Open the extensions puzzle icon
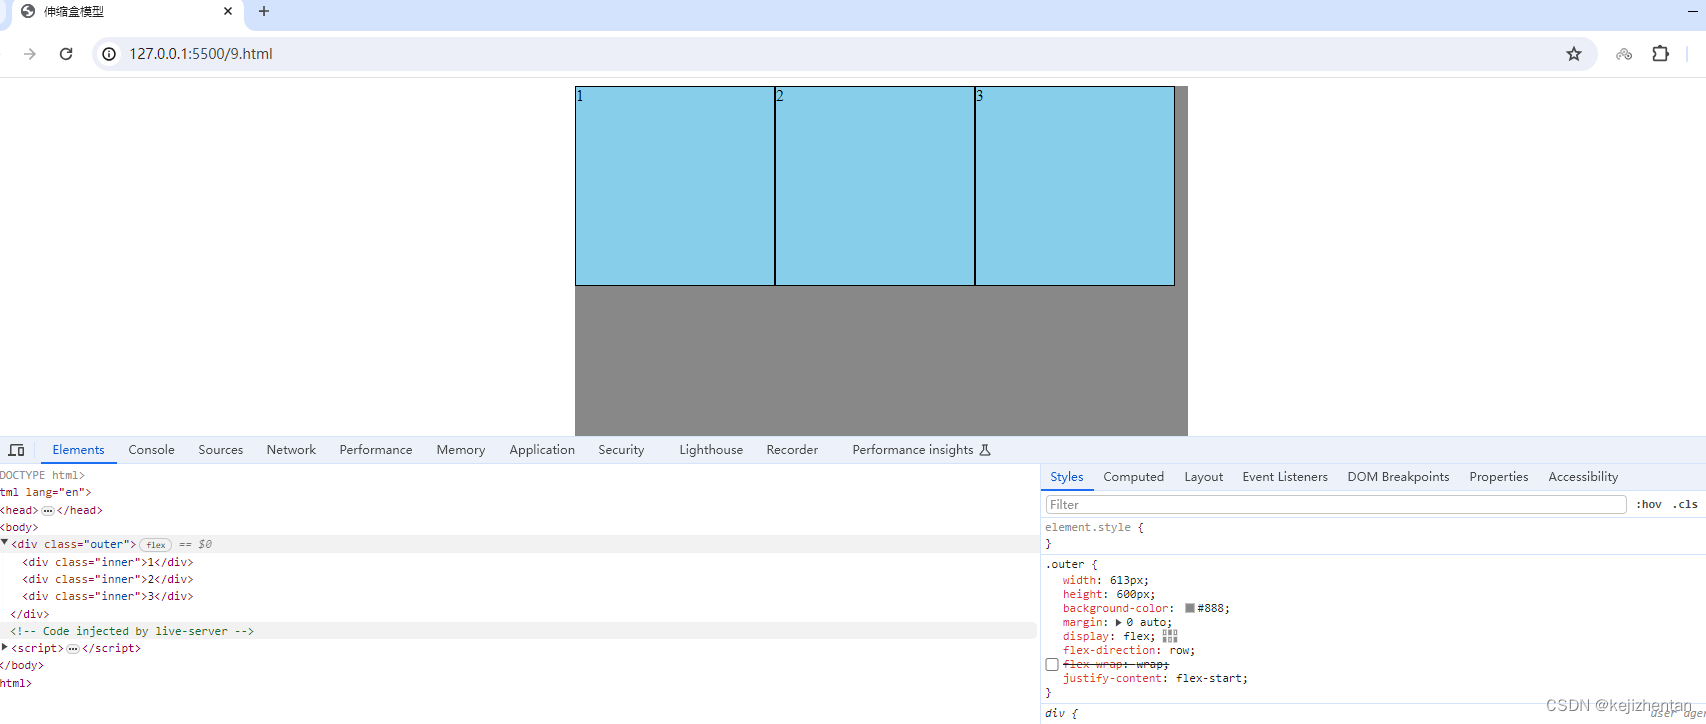 pyautogui.click(x=1661, y=54)
